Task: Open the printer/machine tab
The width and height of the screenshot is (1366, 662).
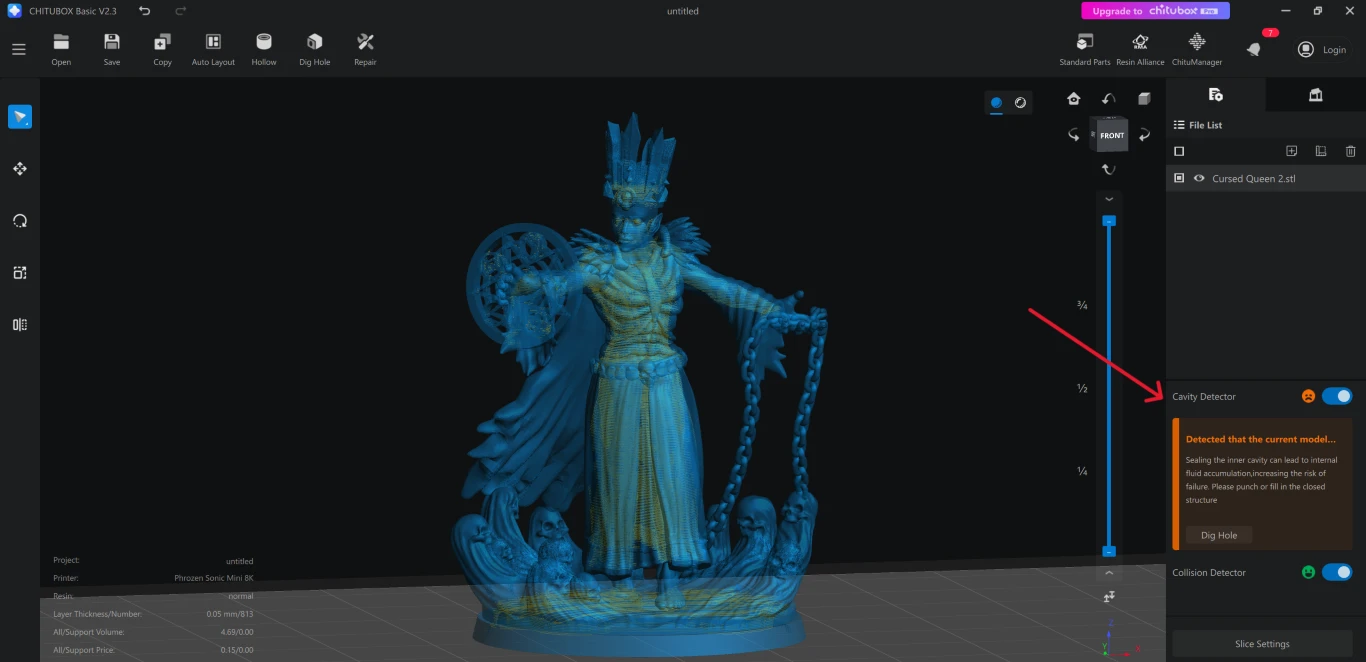Action: pyautogui.click(x=1315, y=94)
